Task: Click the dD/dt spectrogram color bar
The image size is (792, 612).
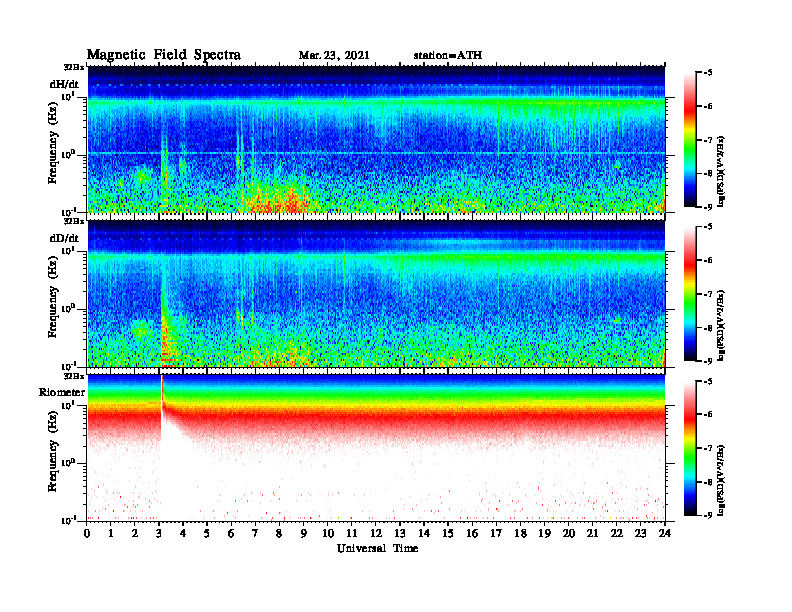Action: click(689, 293)
